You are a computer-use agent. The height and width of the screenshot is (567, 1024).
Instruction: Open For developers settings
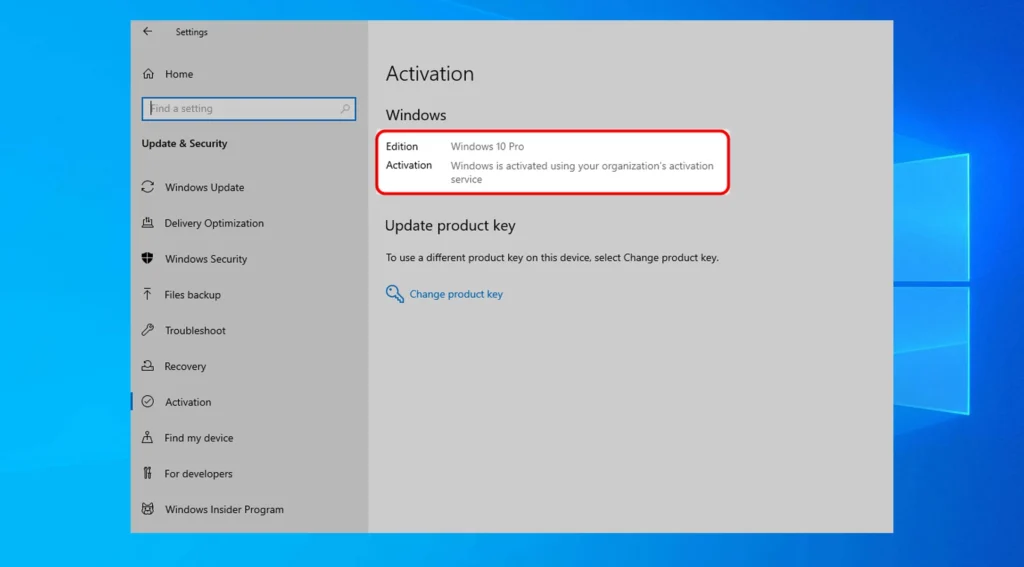[199, 474]
